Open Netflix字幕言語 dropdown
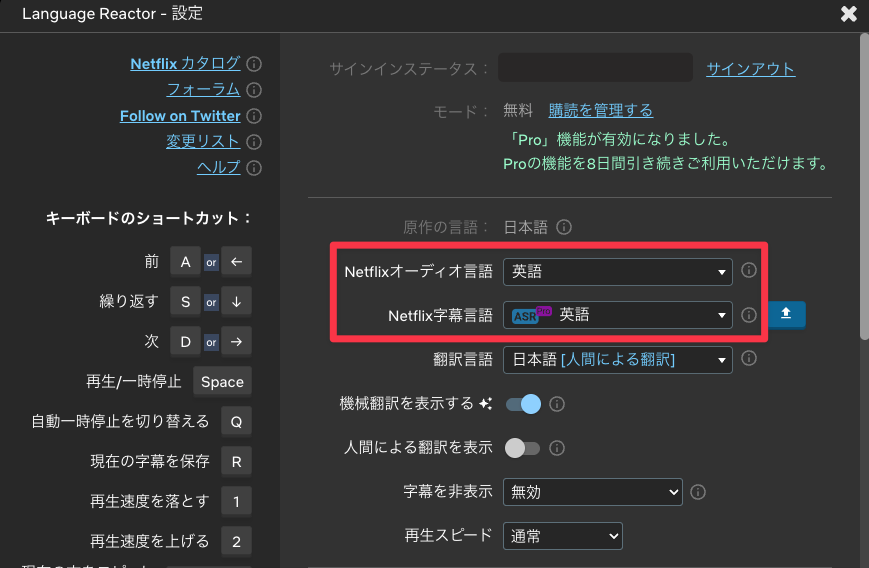This screenshot has width=869, height=568. (x=617, y=315)
